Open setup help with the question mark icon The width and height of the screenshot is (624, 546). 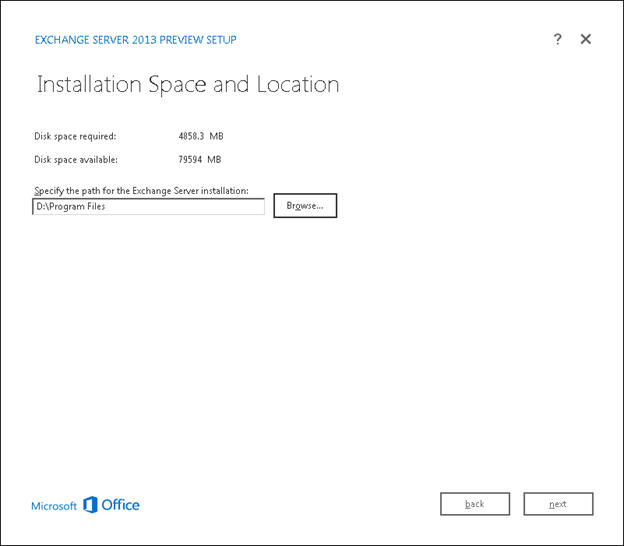click(x=558, y=39)
